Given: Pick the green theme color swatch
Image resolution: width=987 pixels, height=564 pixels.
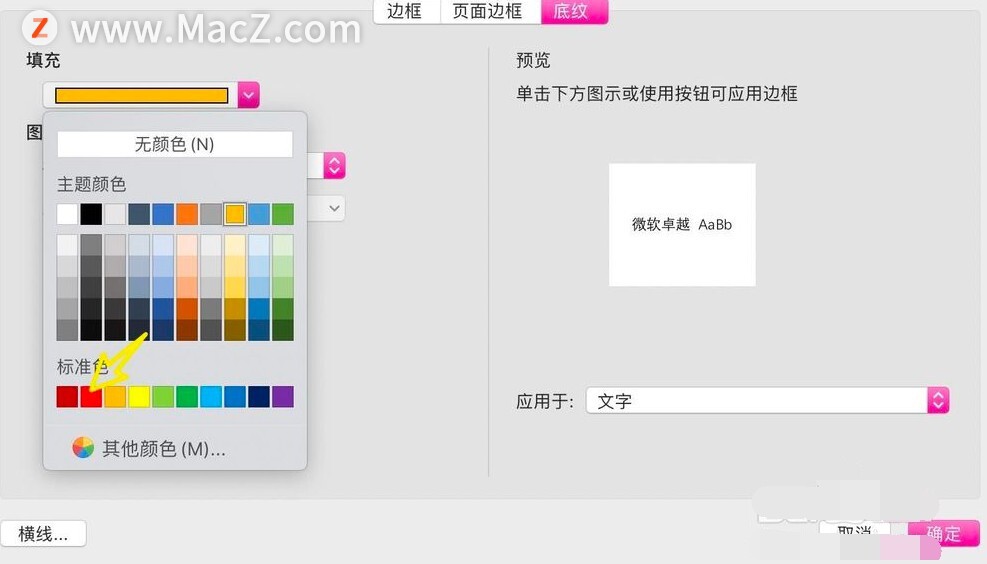Looking at the screenshot, I should click(x=283, y=214).
